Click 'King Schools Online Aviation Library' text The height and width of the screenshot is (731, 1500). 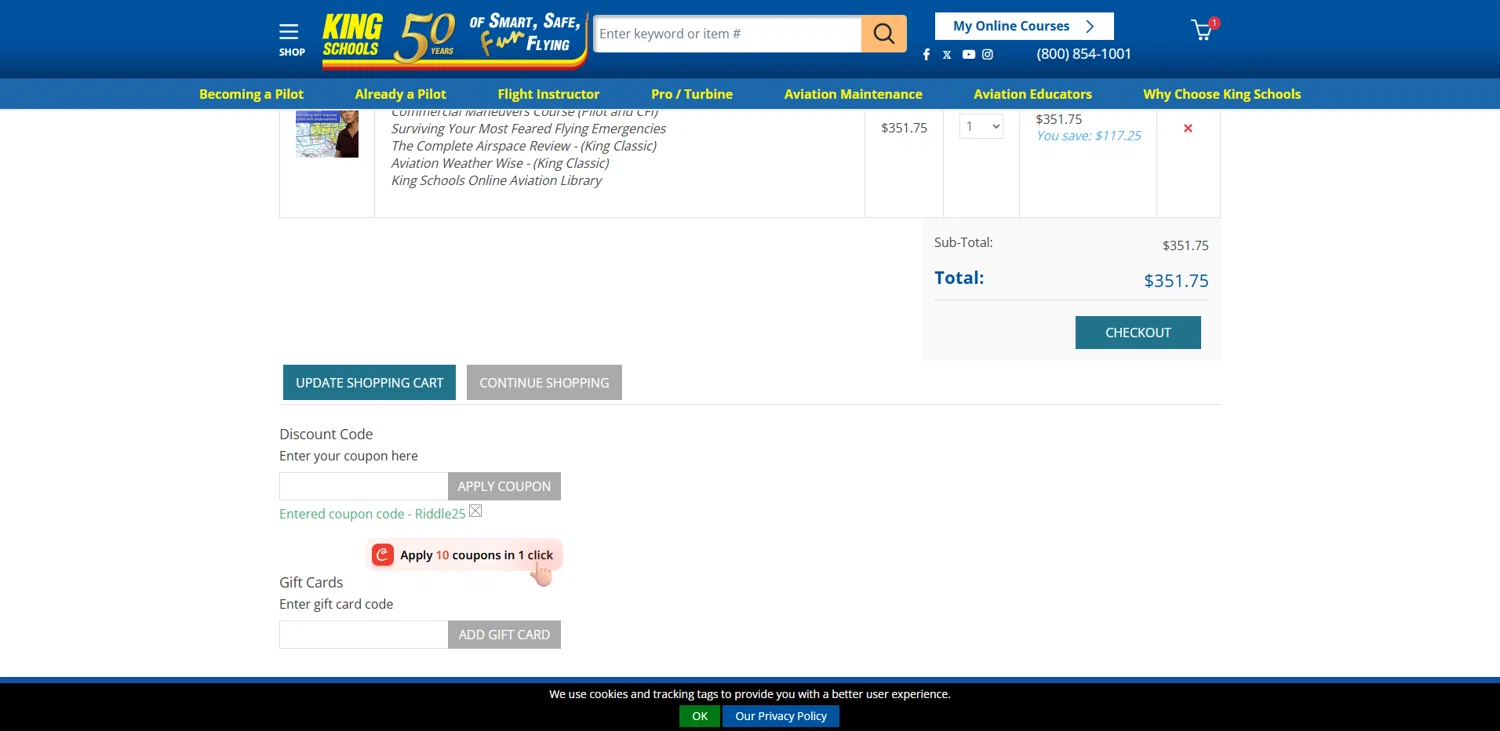pyautogui.click(x=496, y=181)
